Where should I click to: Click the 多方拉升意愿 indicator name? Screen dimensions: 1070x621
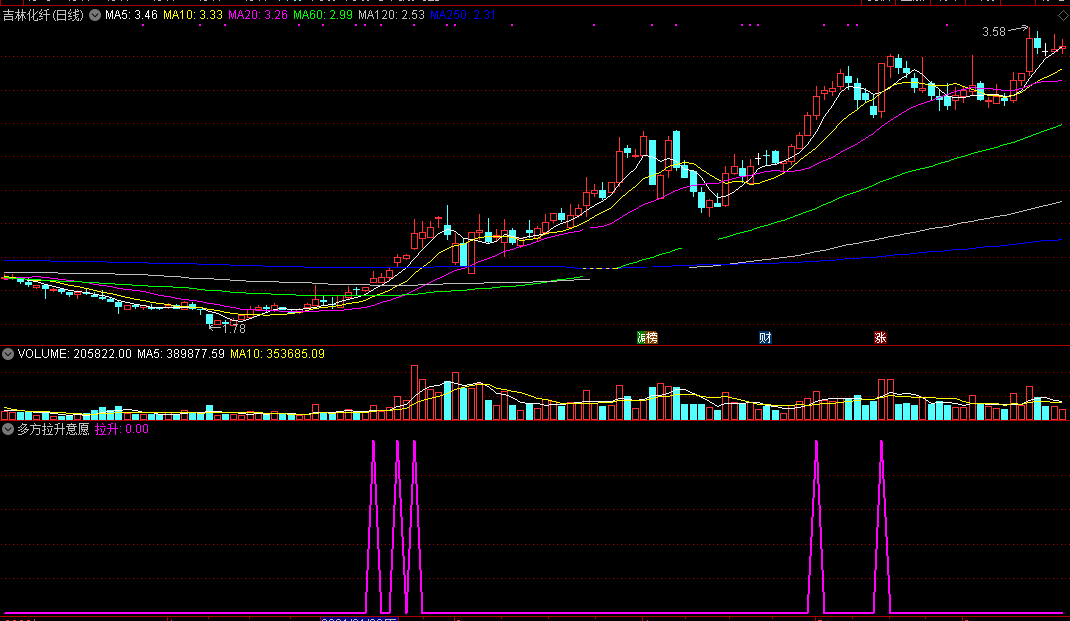(x=53, y=429)
